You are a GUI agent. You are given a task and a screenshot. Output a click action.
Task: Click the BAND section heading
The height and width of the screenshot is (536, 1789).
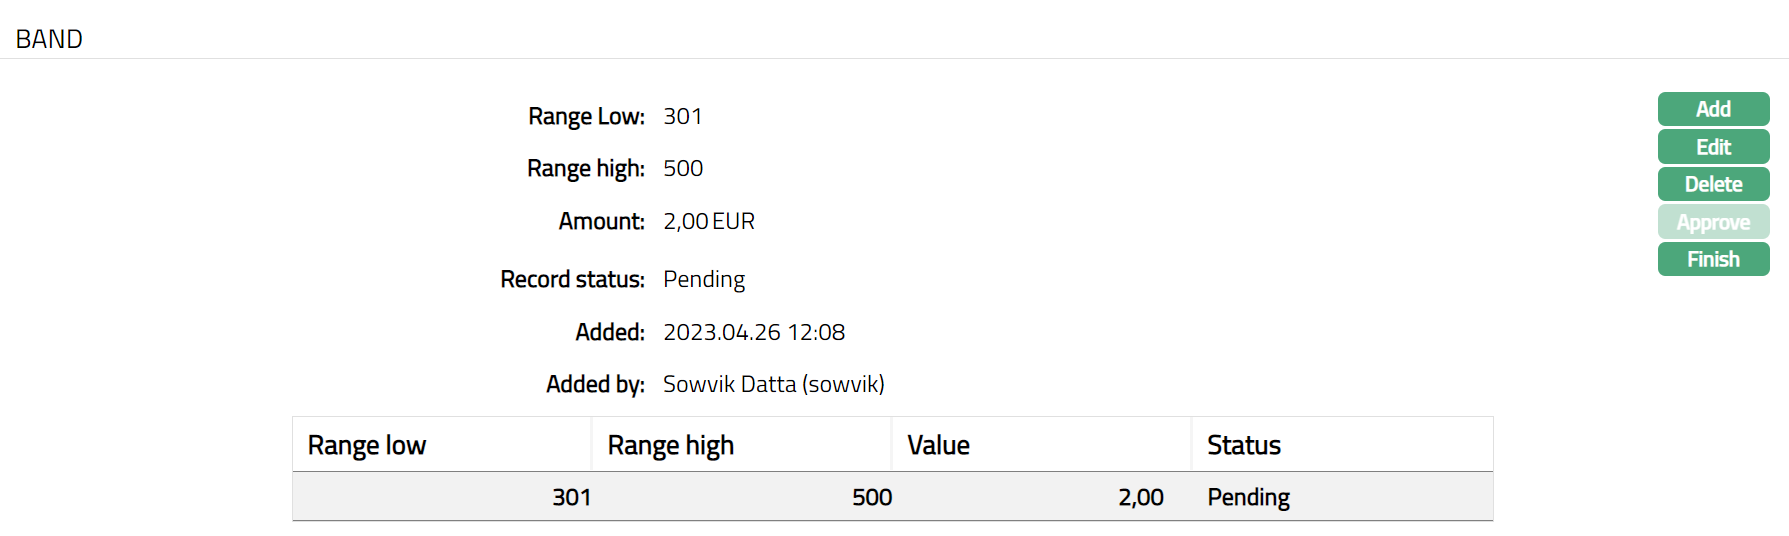click(49, 39)
